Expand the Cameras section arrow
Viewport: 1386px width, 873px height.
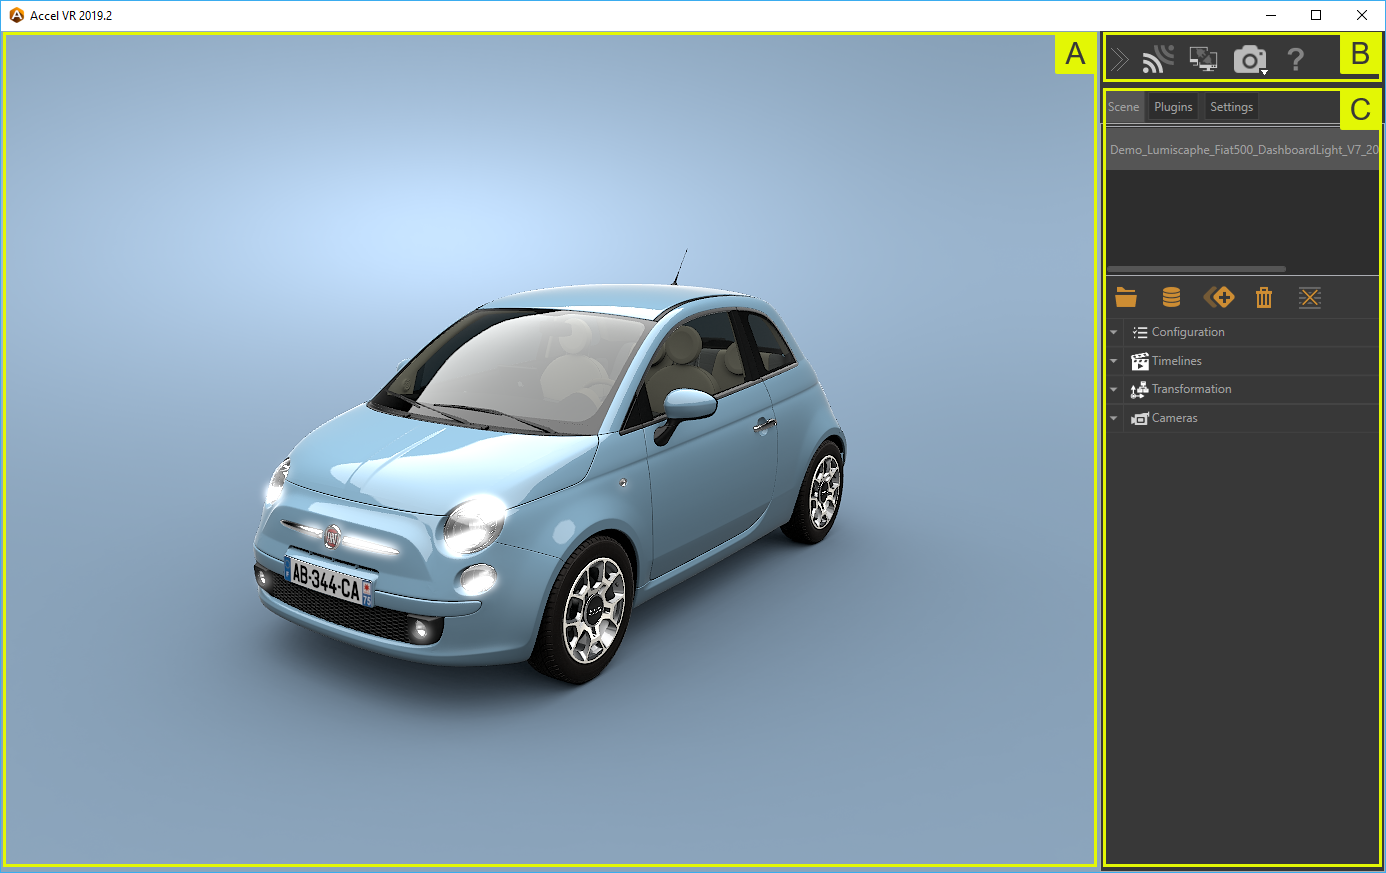point(1114,419)
